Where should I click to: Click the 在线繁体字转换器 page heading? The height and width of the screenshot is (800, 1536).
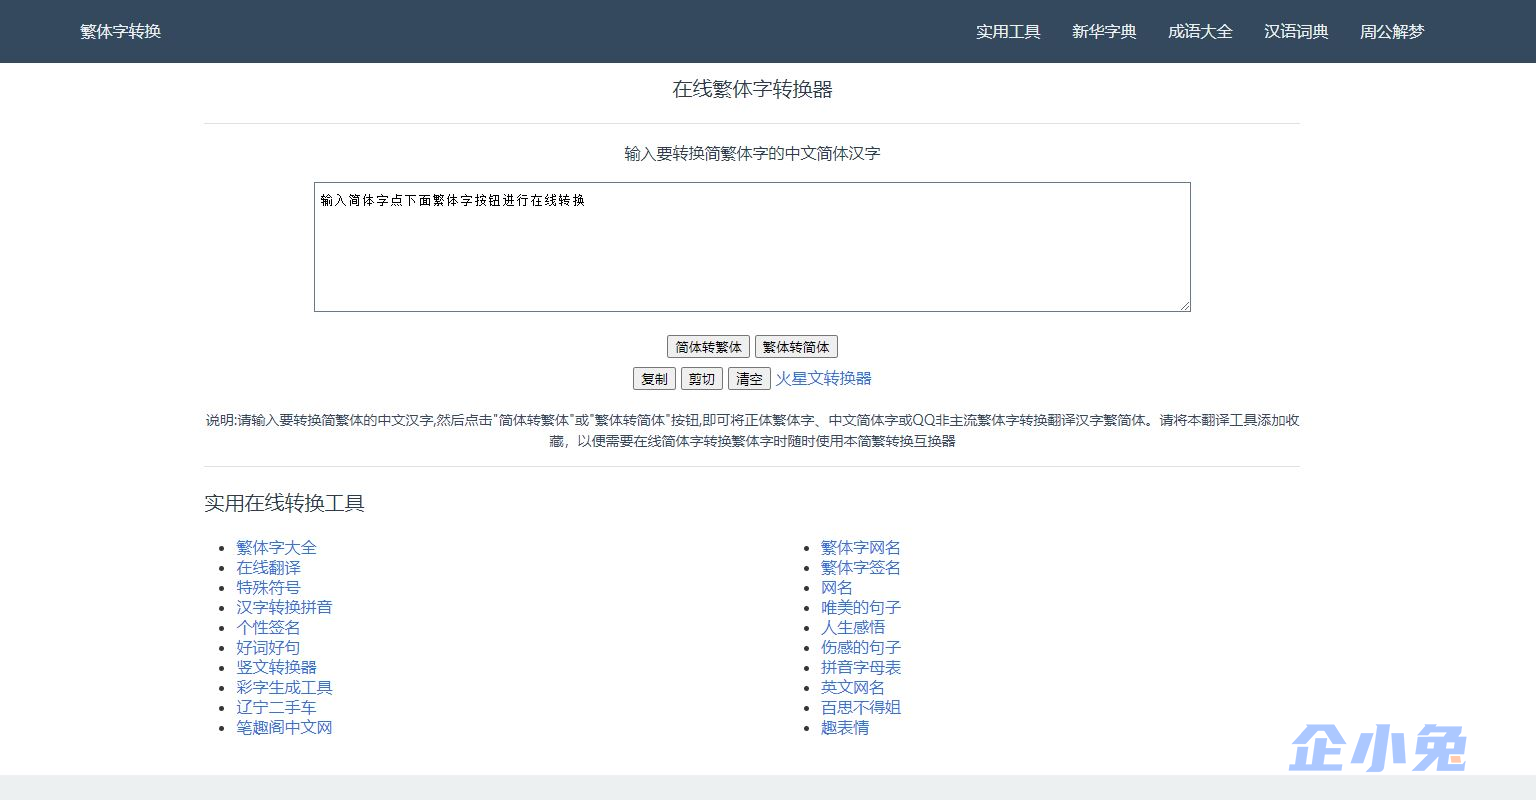[752, 89]
